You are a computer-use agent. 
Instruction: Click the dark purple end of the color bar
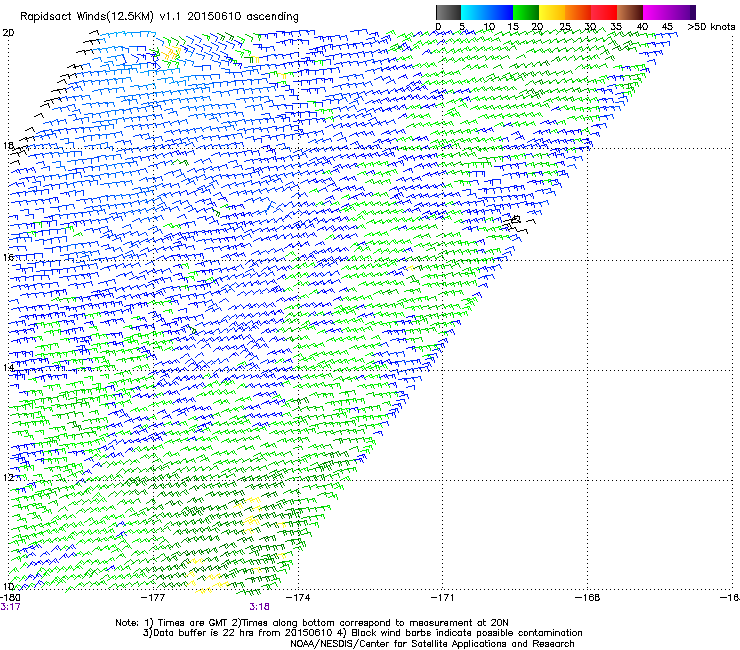pyautogui.click(x=692, y=12)
